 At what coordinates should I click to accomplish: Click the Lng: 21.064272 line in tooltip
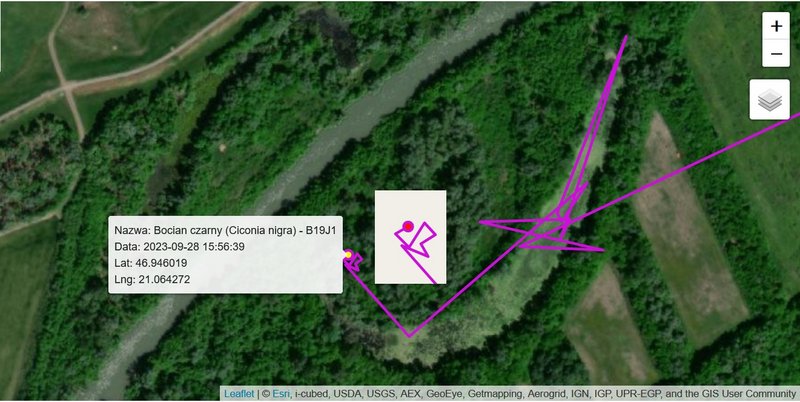click(152, 279)
